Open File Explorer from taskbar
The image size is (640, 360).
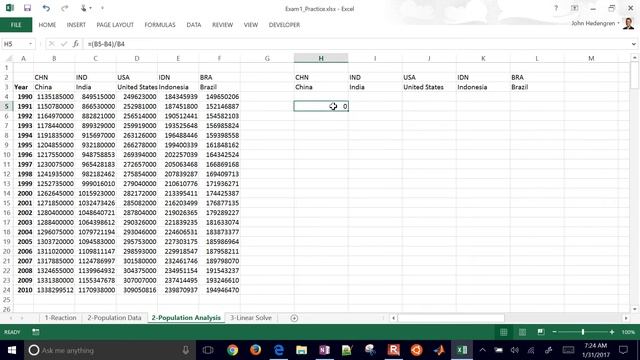(x=302, y=350)
